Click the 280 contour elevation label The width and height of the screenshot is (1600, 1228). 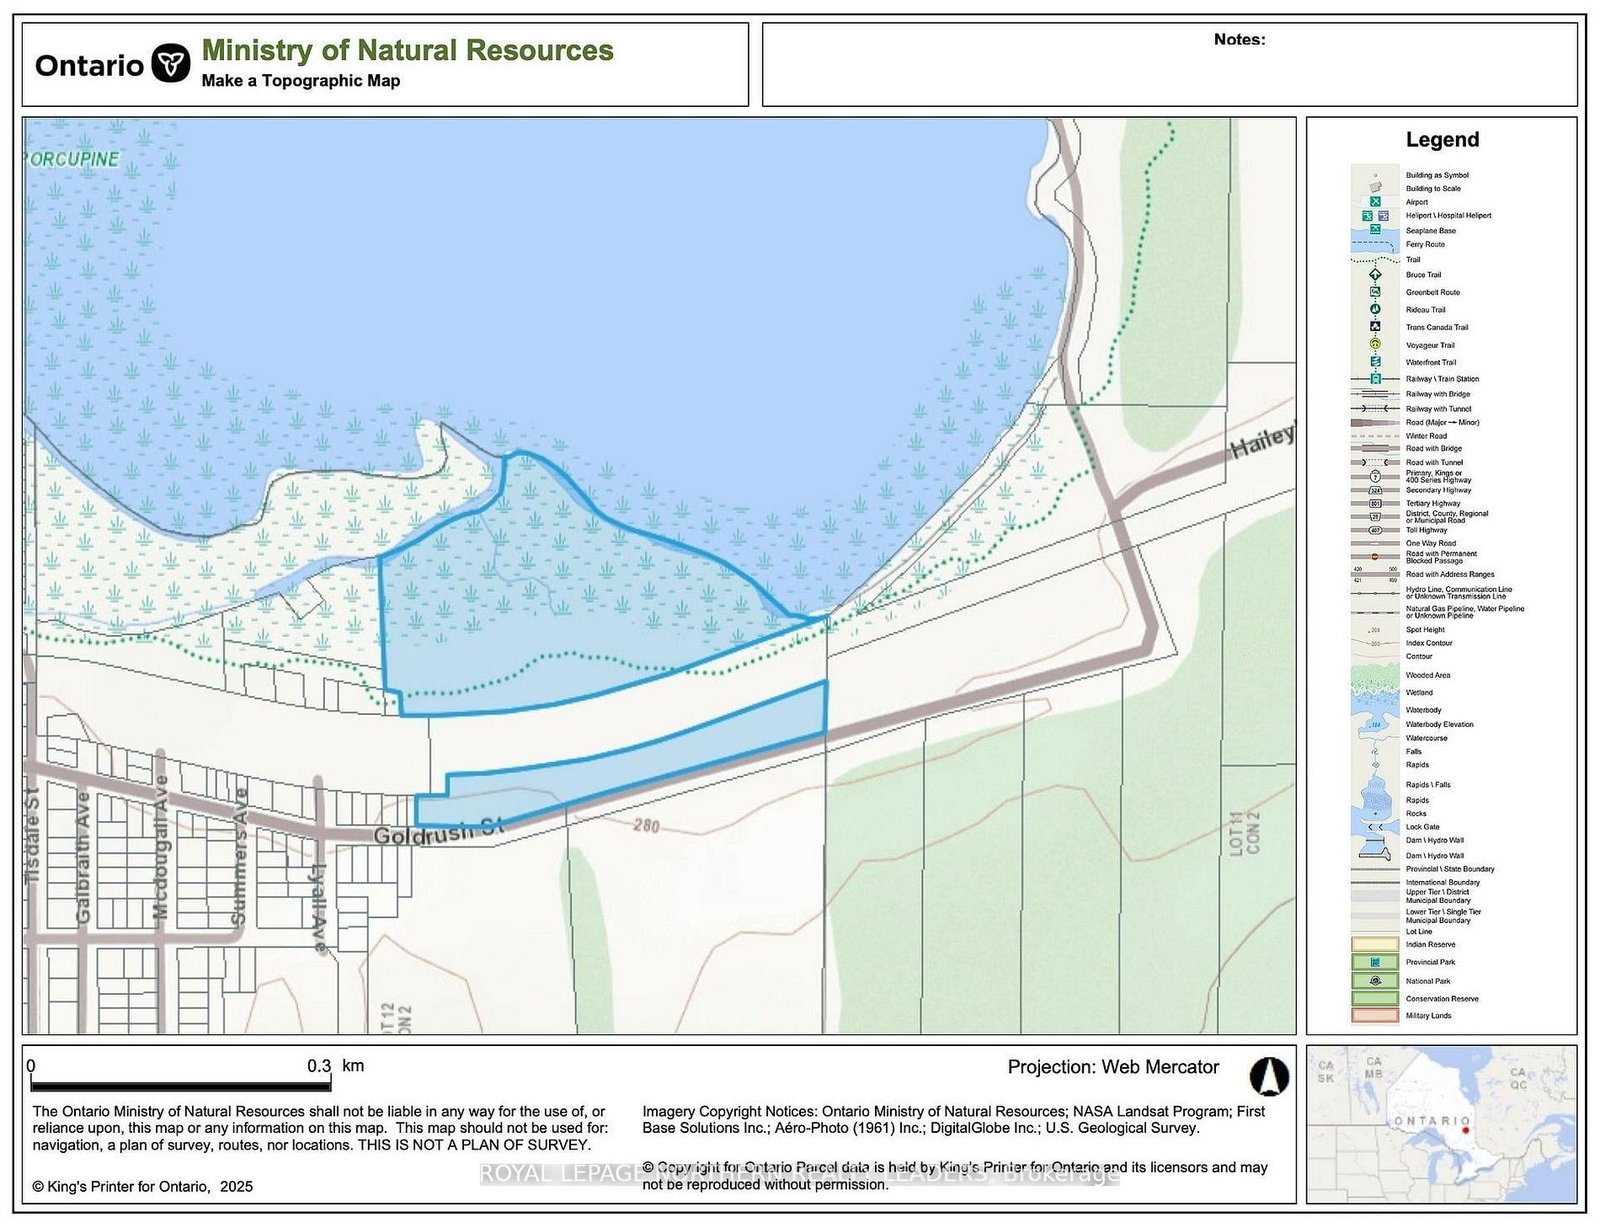tap(646, 826)
